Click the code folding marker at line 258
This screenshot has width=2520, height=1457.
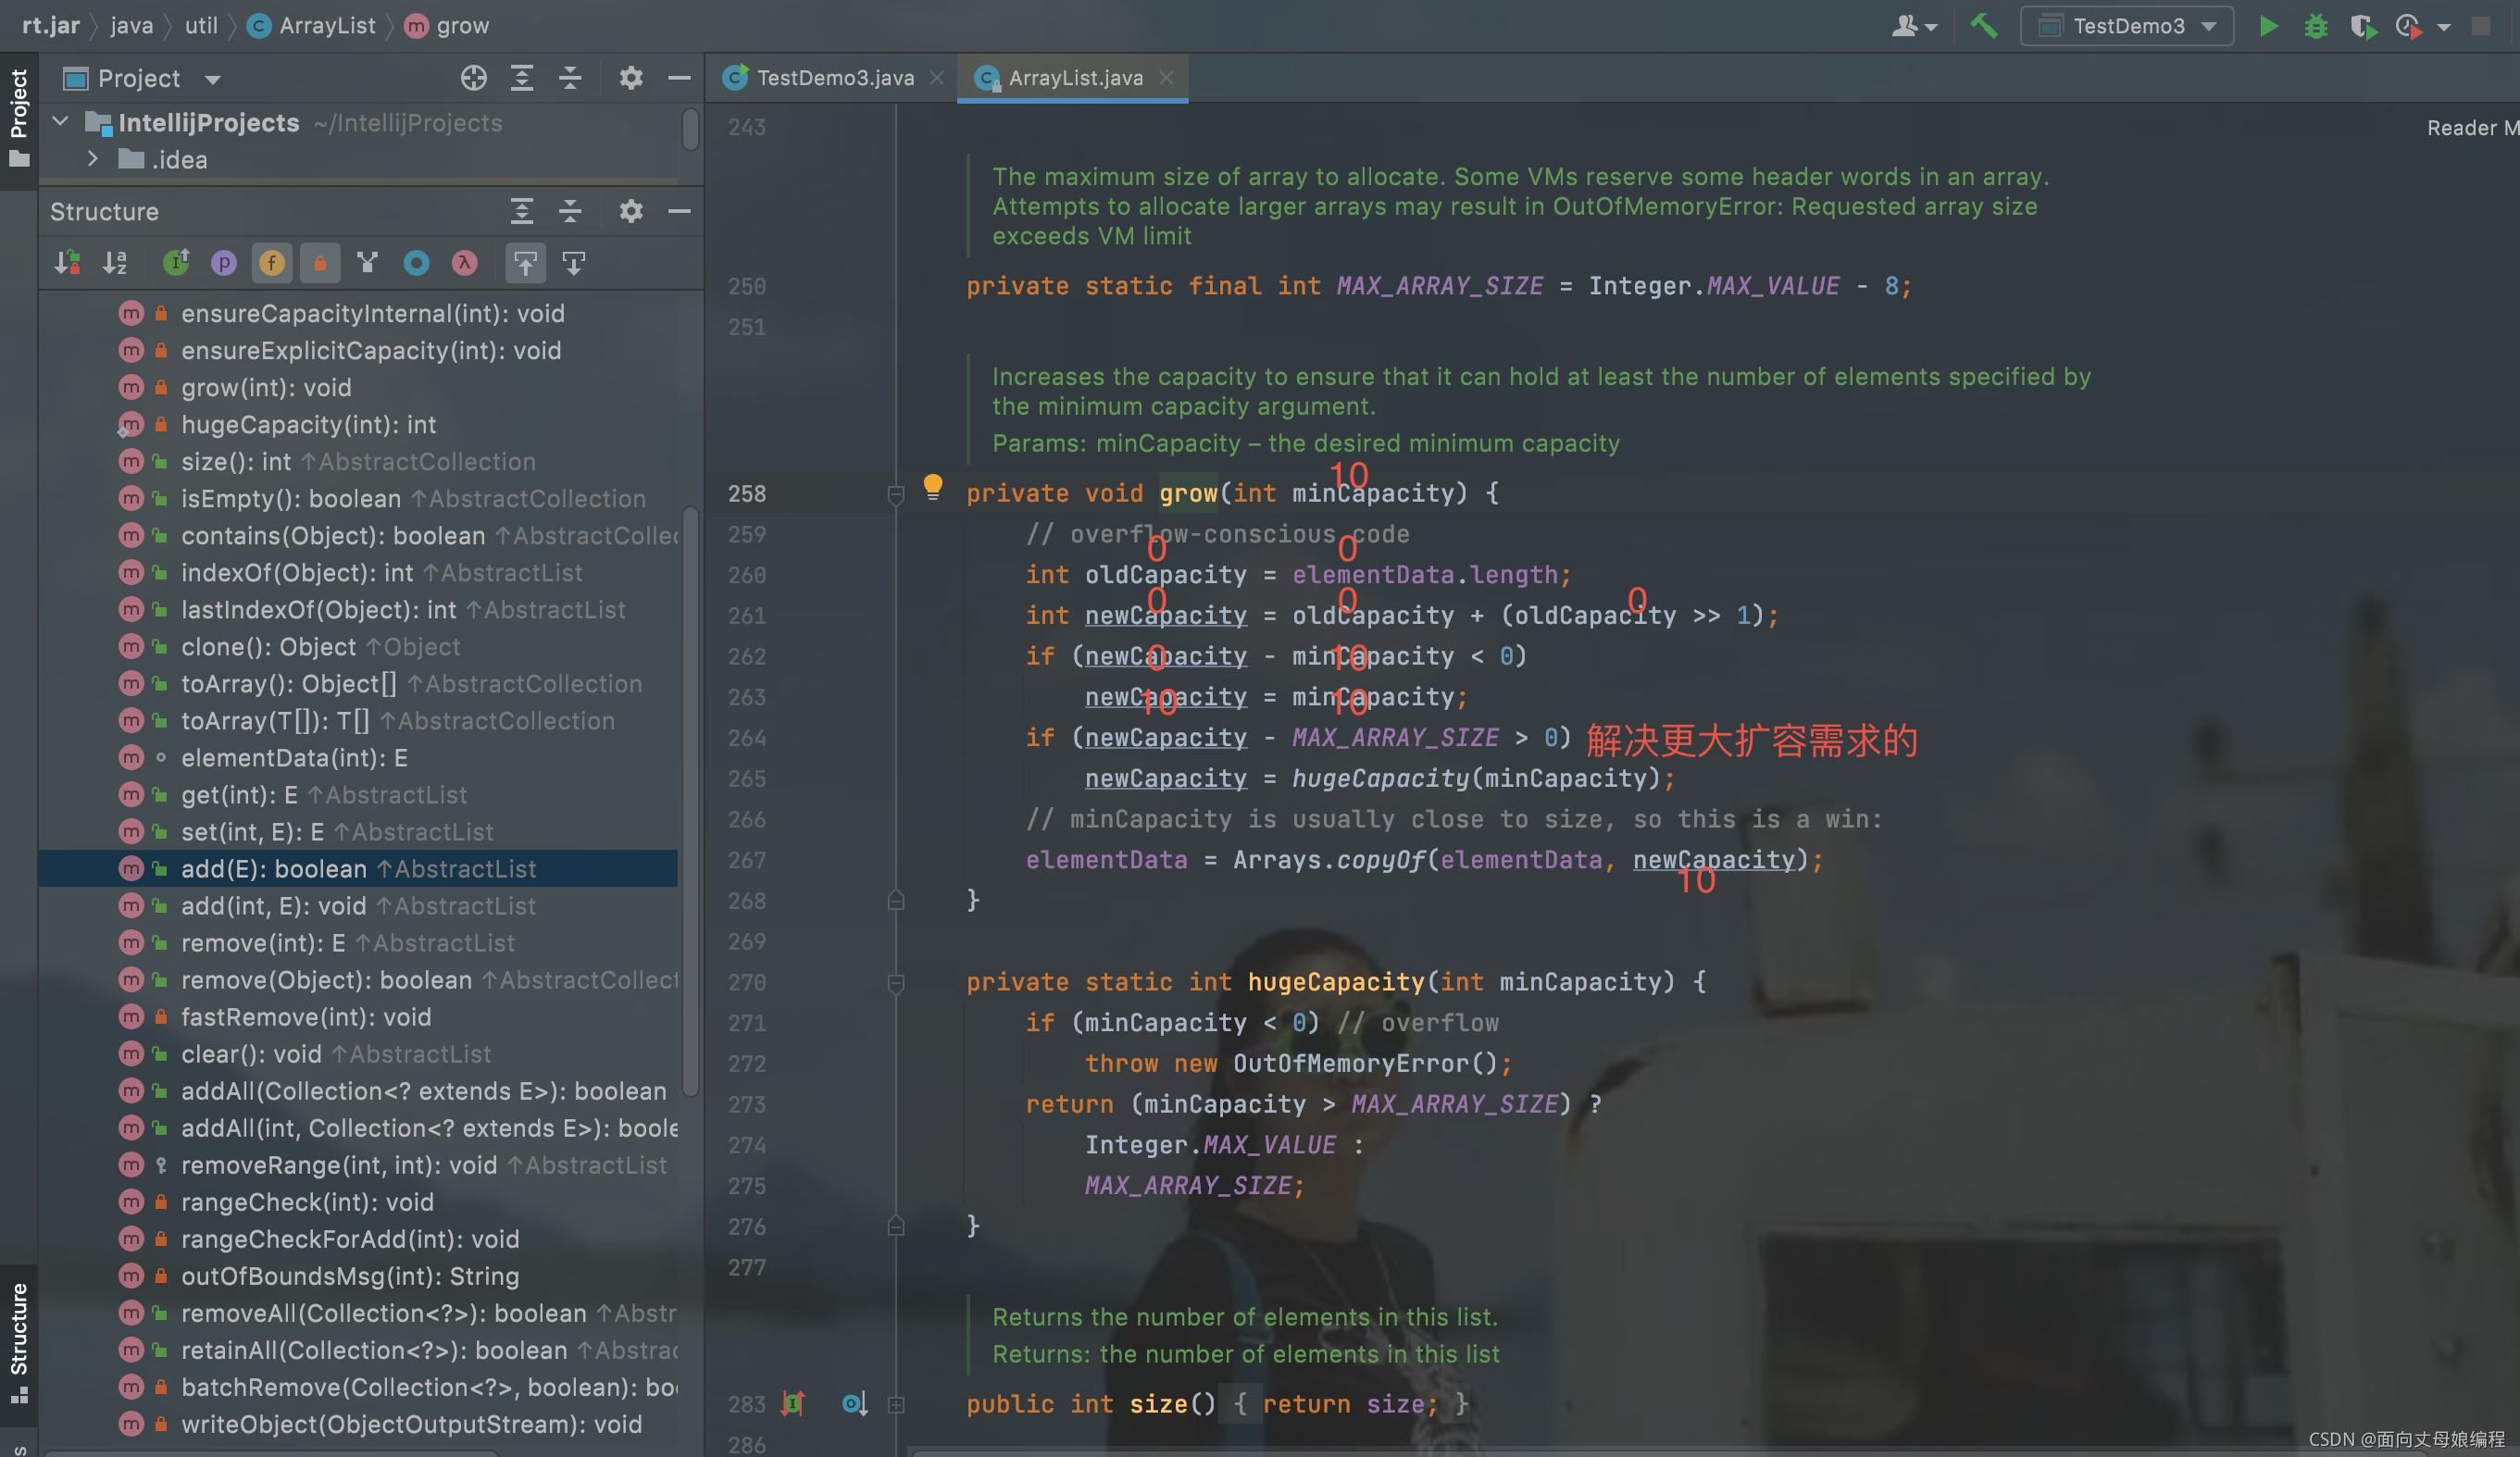point(894,495)
